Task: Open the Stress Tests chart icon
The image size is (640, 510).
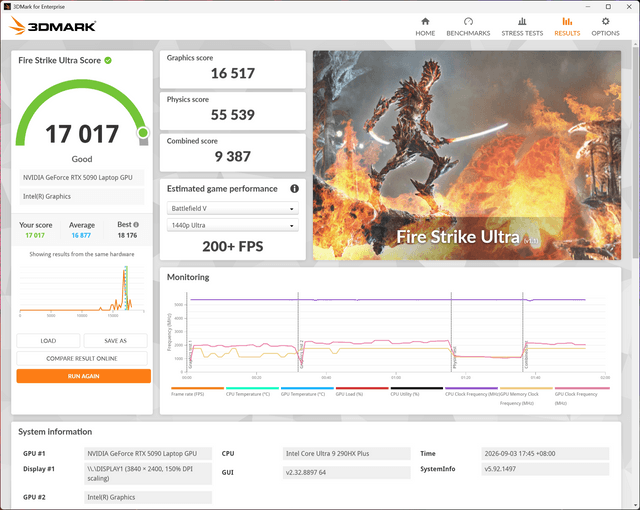Action: (x=522, y=21)
